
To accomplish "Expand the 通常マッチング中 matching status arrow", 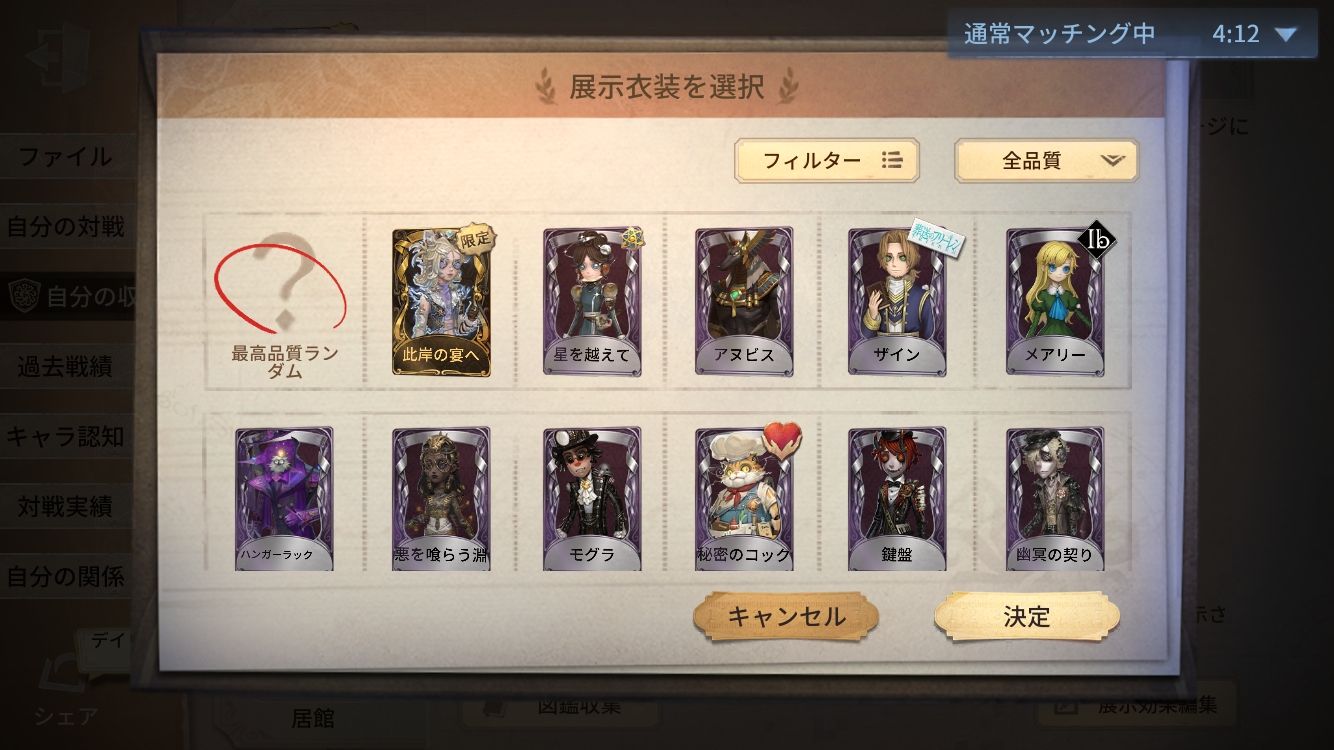I will [1285, 34].
